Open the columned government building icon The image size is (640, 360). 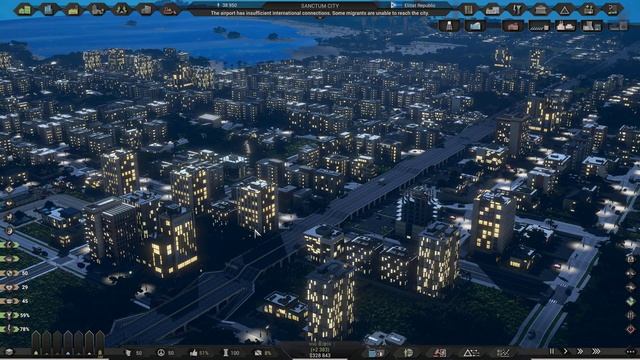tap(540, 9)
